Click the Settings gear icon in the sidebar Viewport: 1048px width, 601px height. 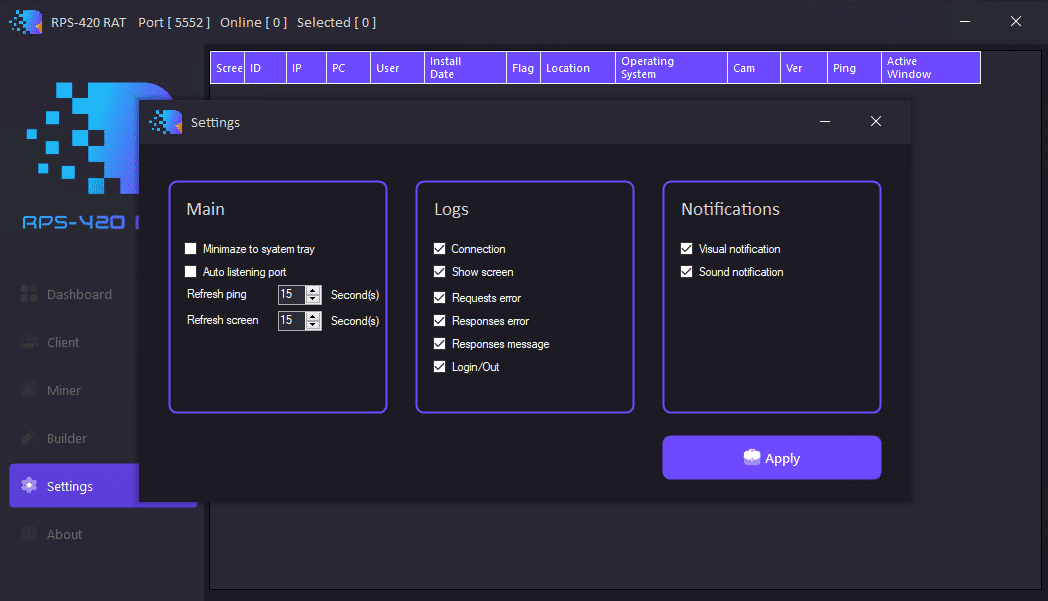pyautogui.click(x=29, y=487)
